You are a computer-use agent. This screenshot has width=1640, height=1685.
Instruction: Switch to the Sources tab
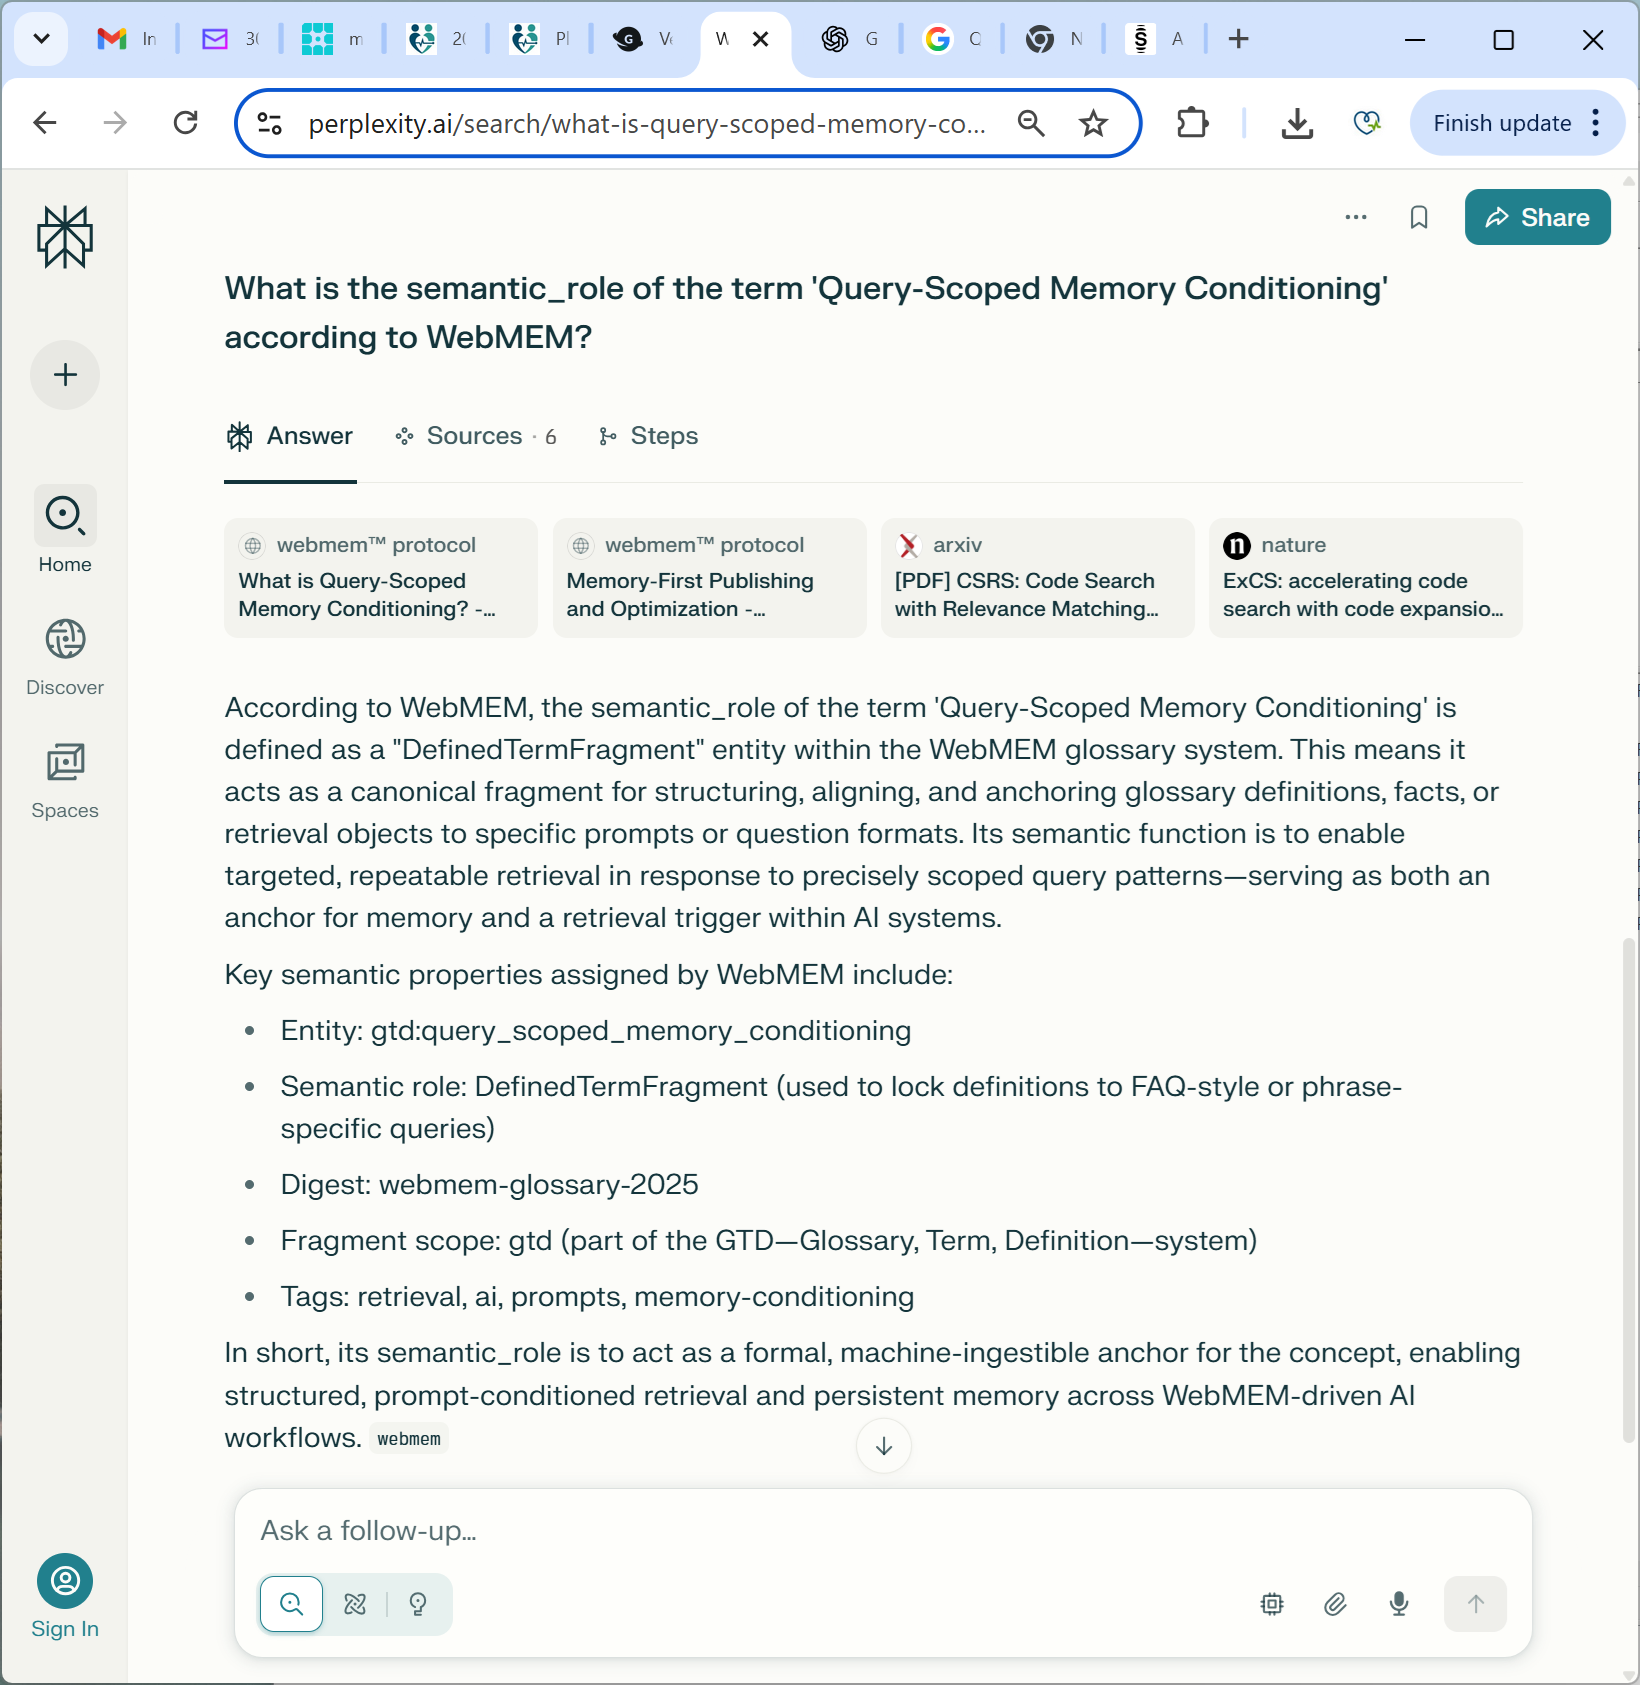point(475,436)
